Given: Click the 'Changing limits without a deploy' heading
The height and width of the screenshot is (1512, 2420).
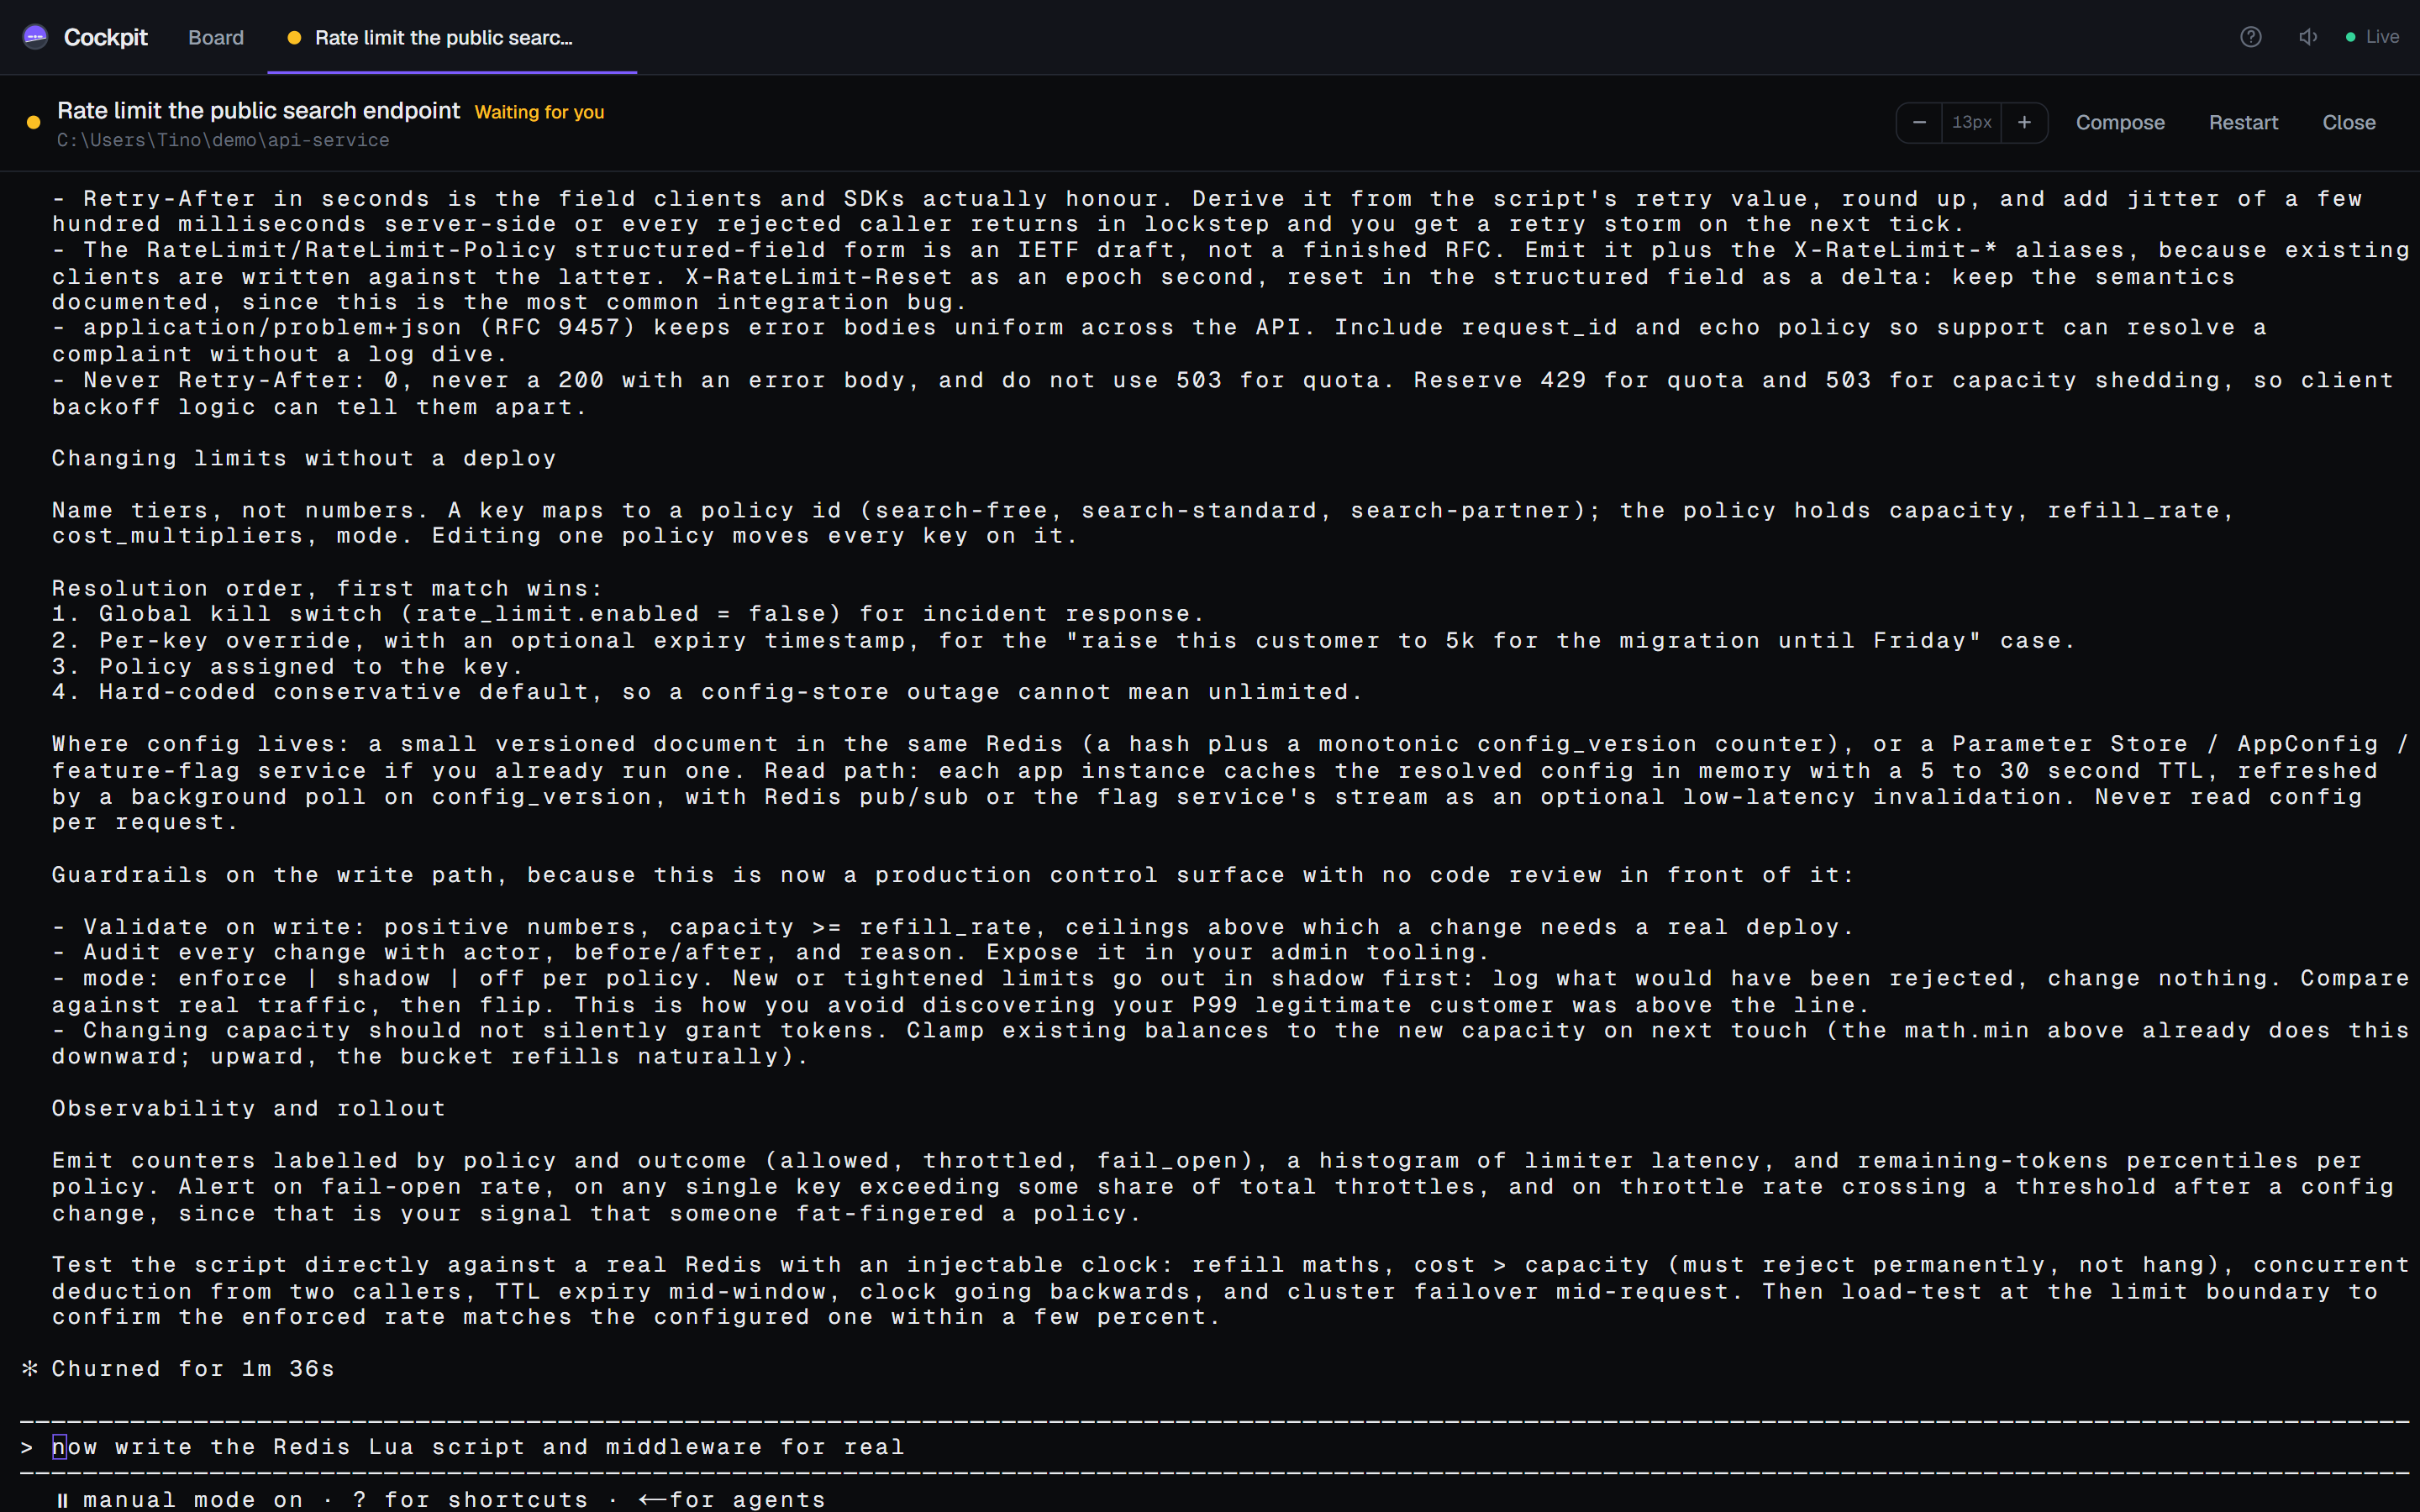Looking at the screenshot, I should point(304,458).
